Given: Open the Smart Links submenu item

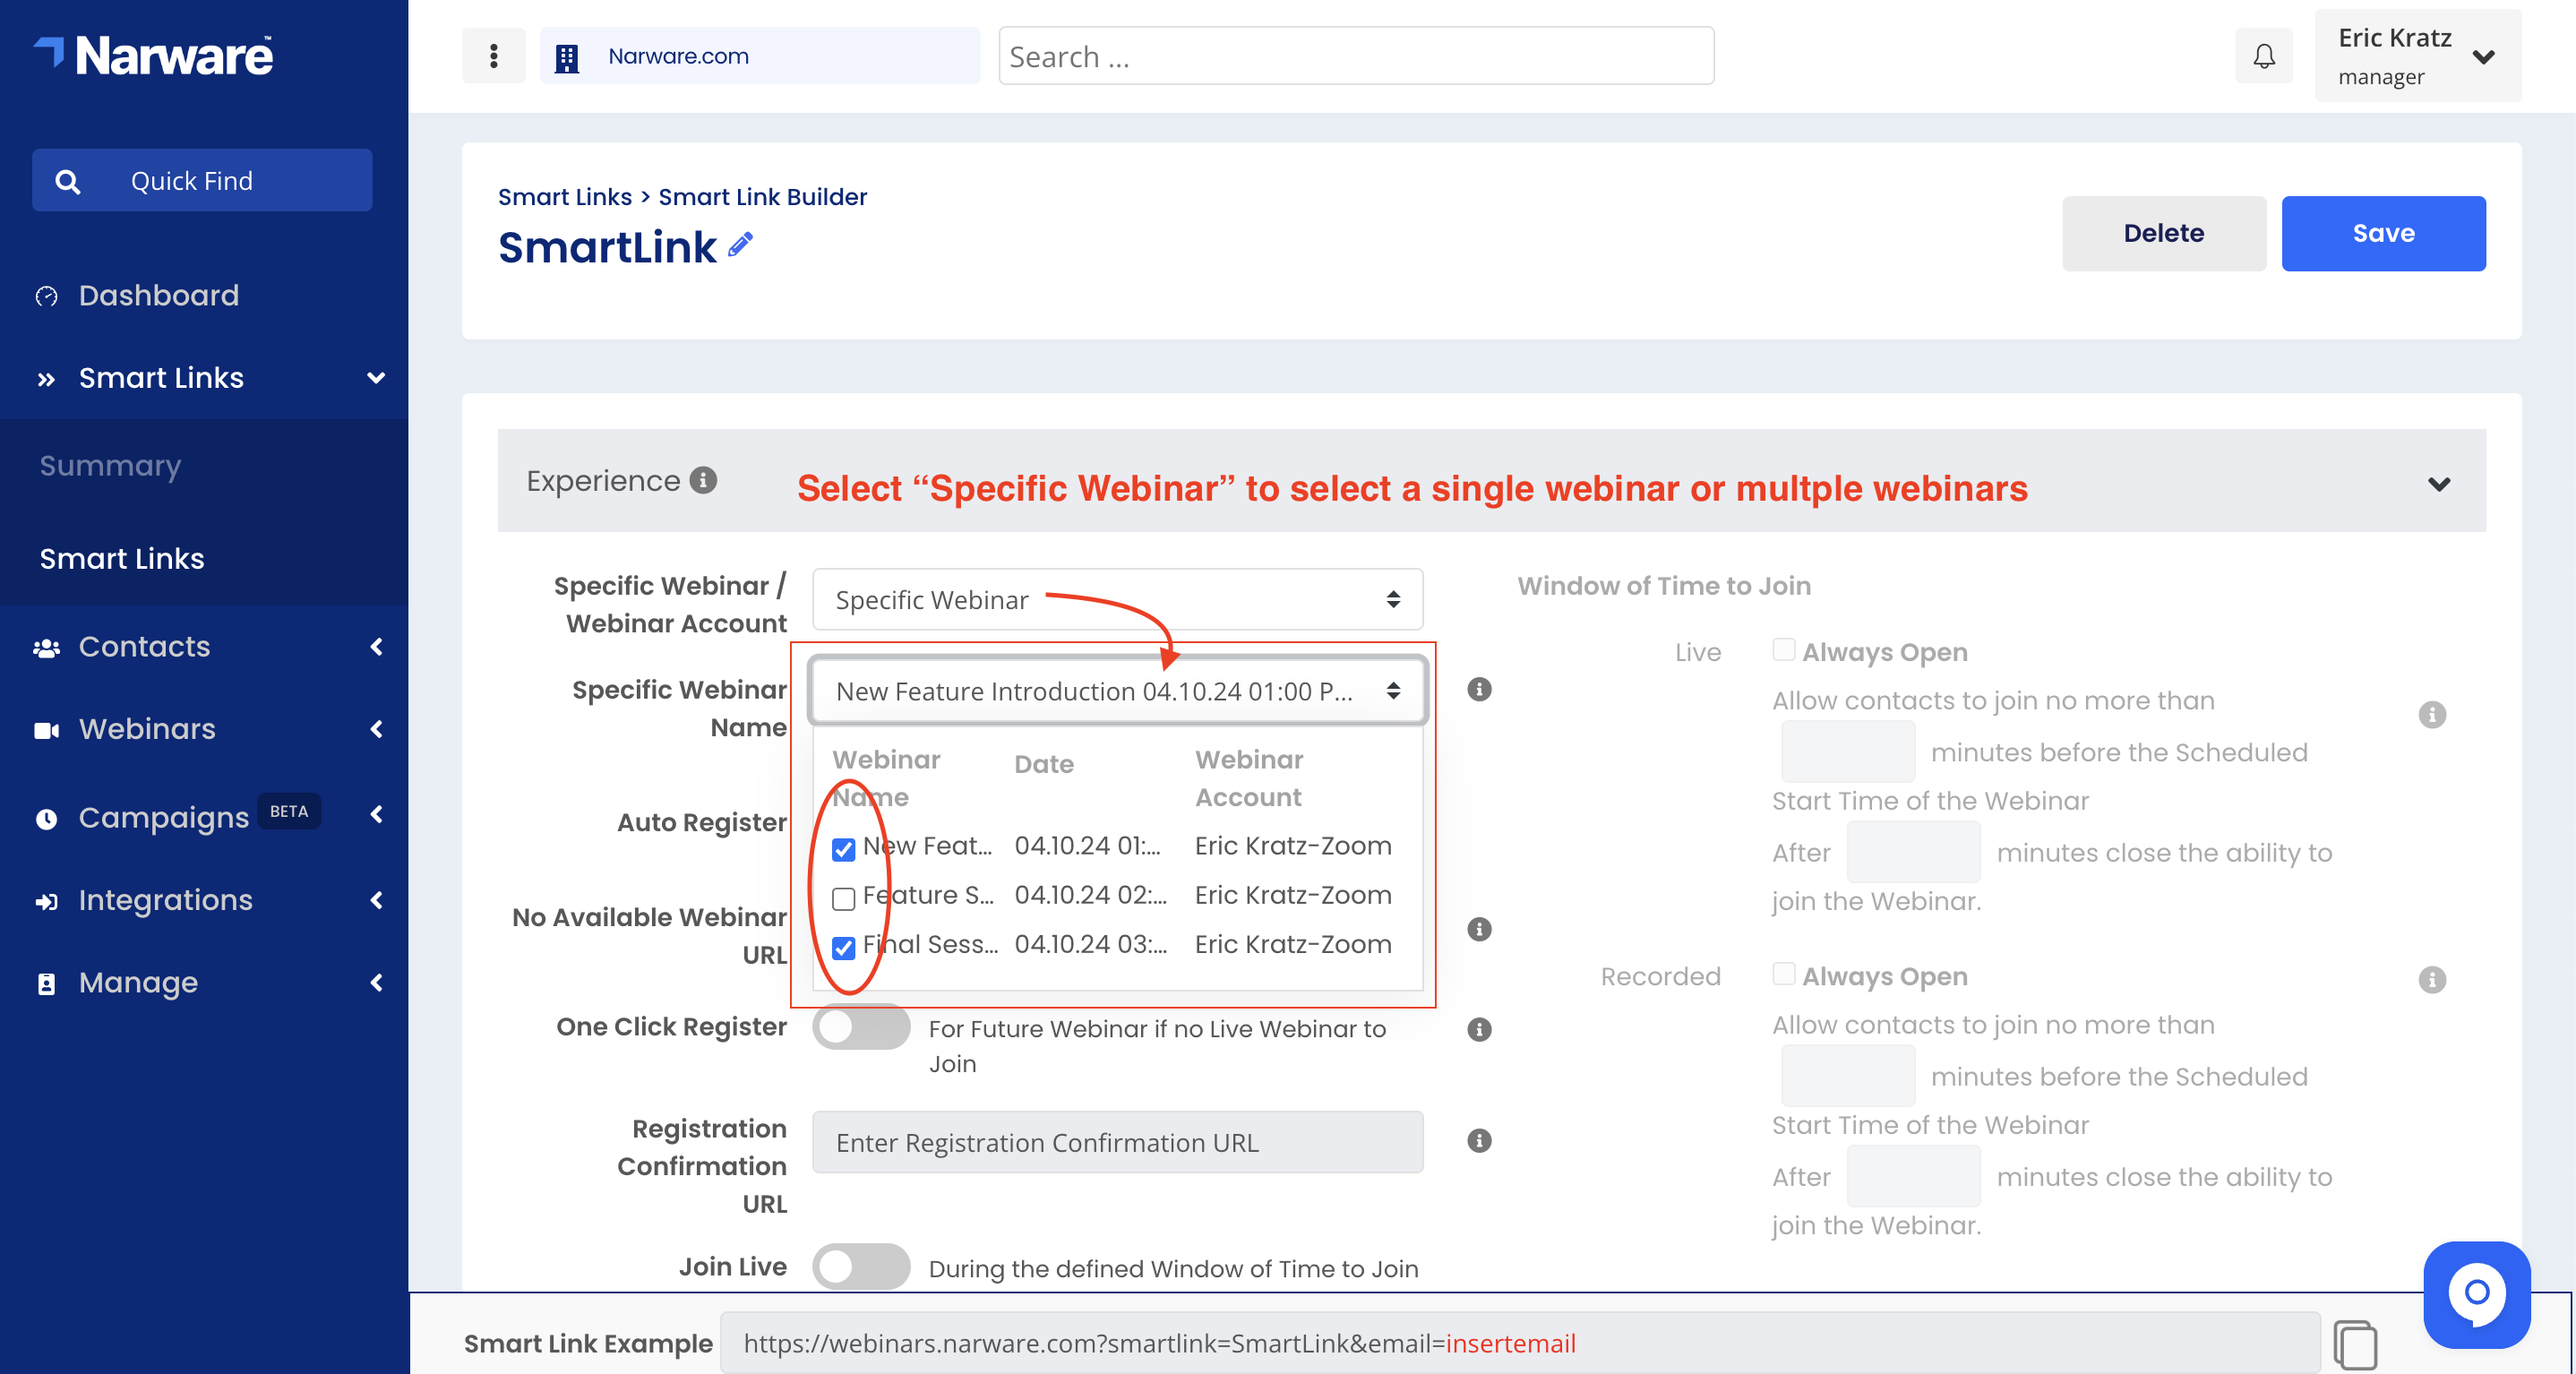Looking at the screenshot, I should (122, 558).
